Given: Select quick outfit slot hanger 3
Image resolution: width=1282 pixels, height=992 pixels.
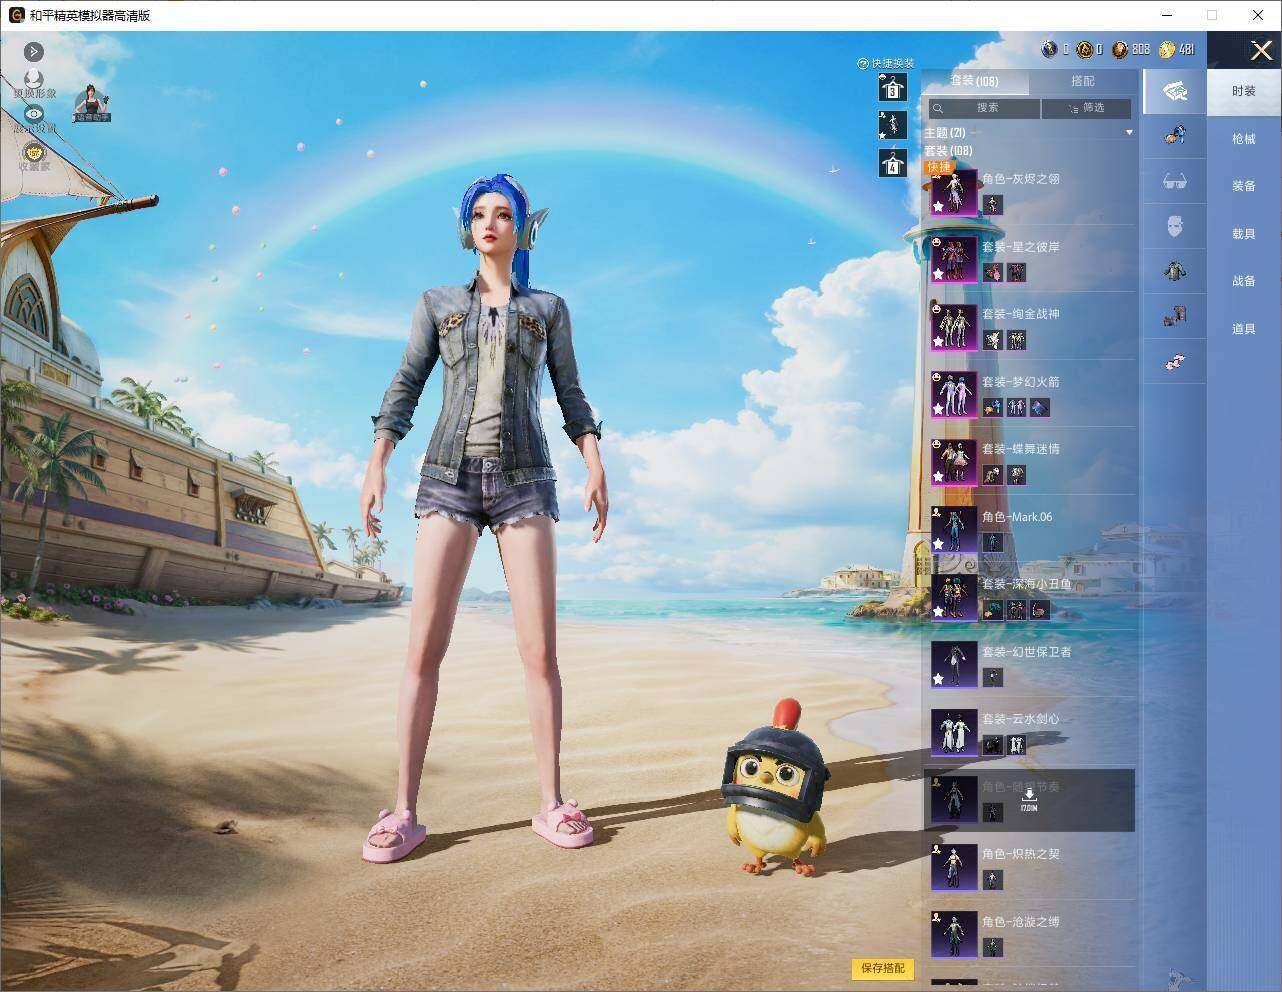Looking at the screenshot, I should tap(892, 88).
